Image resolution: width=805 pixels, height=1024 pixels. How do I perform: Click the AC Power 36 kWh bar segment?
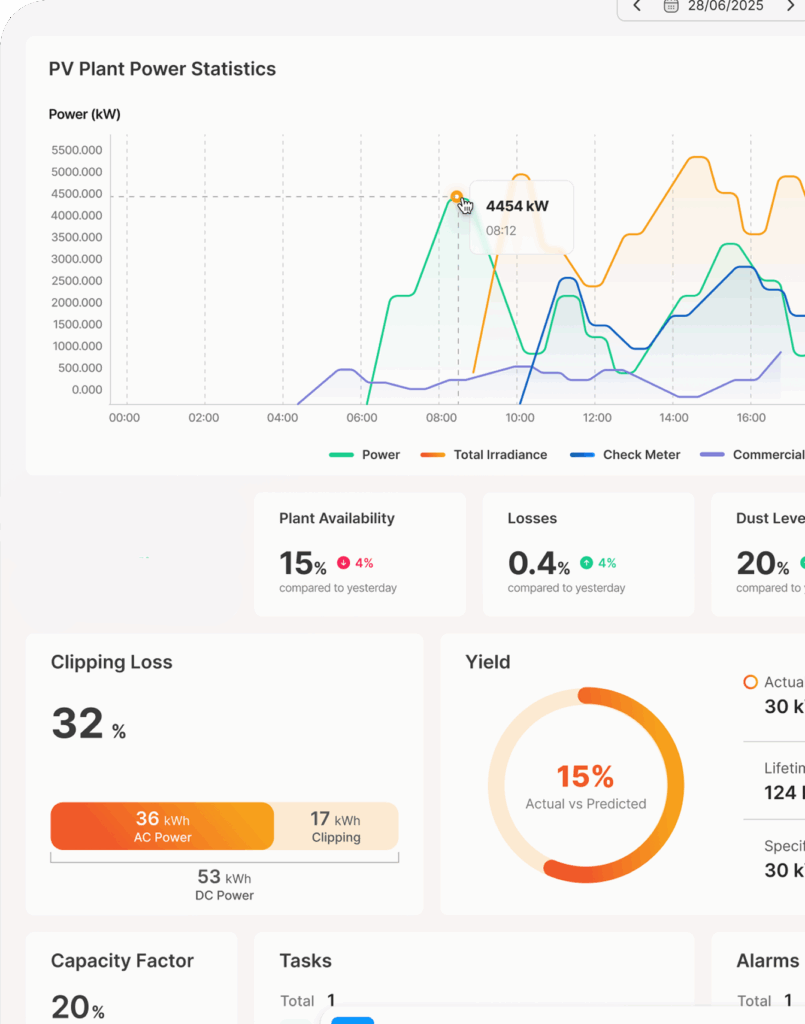coord(162,826)
